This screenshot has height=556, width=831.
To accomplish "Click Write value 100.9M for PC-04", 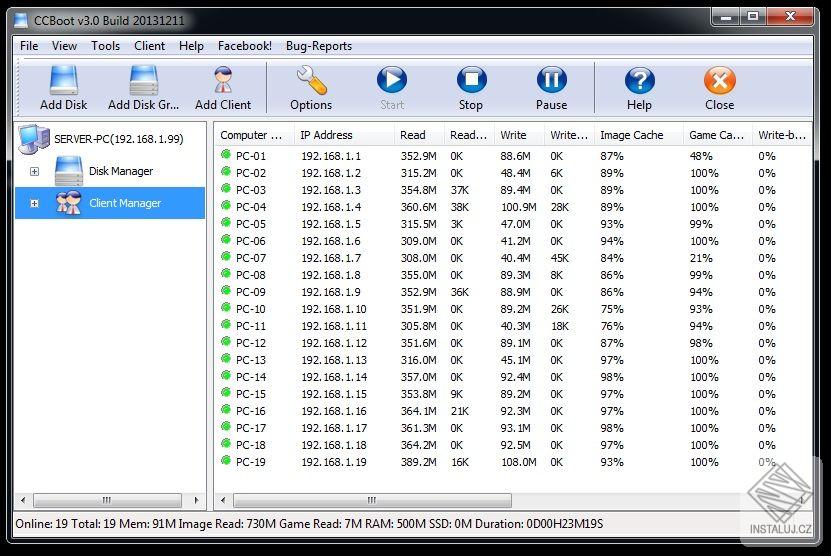I will click(x=519, y=207).
